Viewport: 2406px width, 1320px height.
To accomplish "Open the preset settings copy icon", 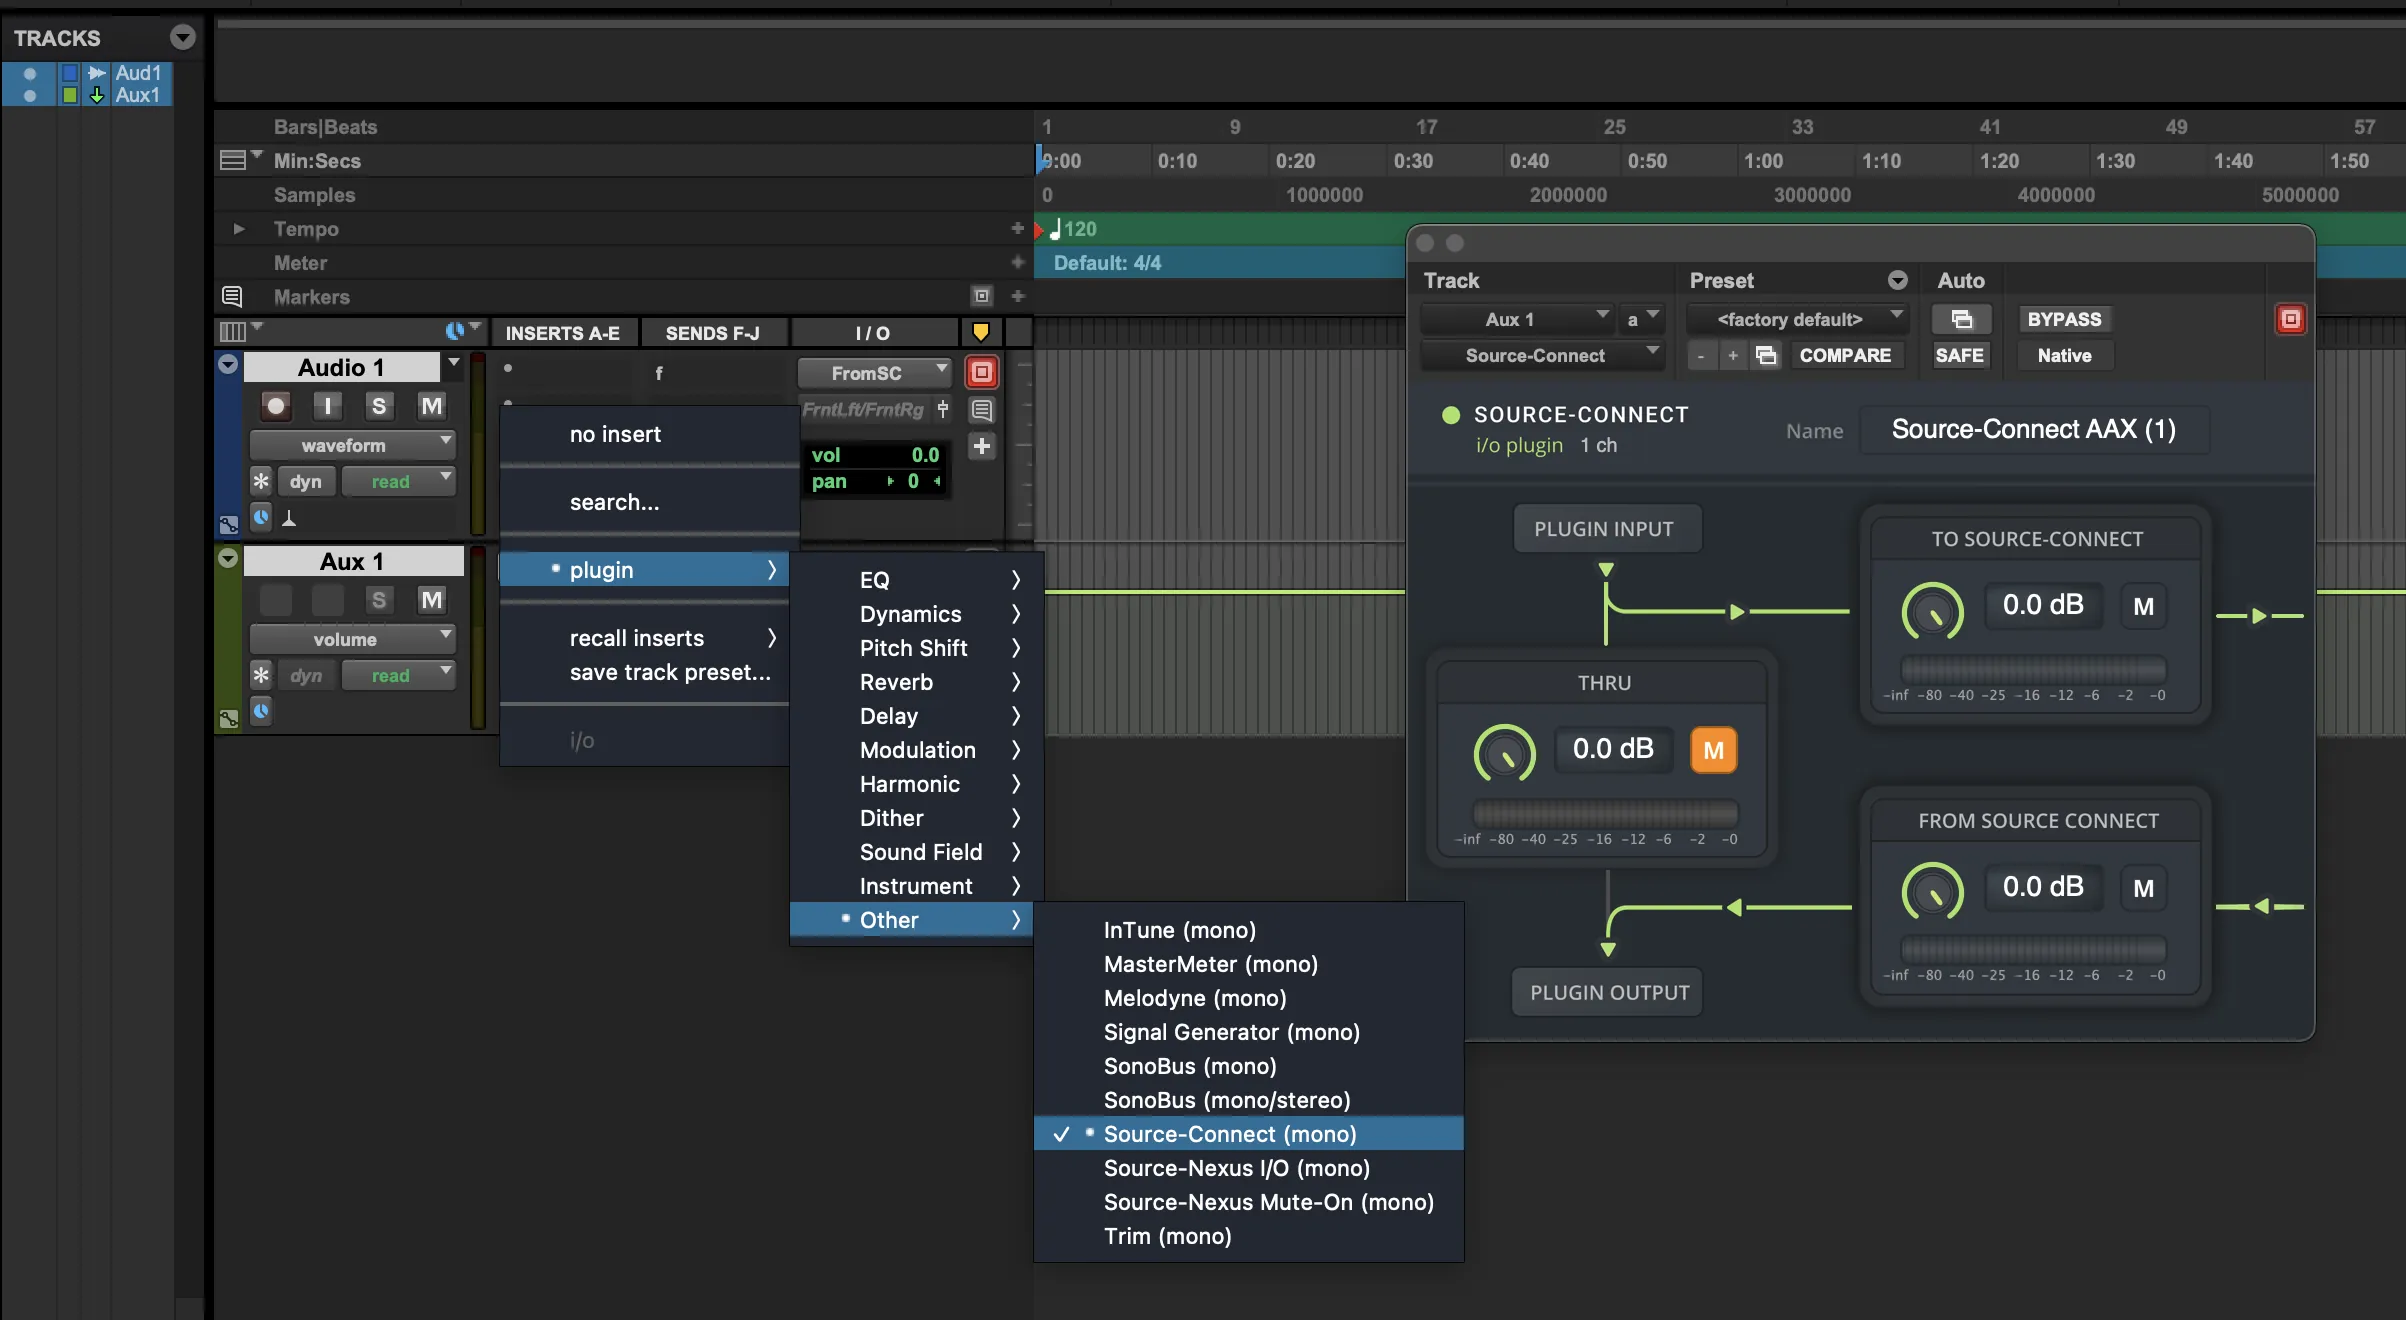I will (x=1766, y=356).
